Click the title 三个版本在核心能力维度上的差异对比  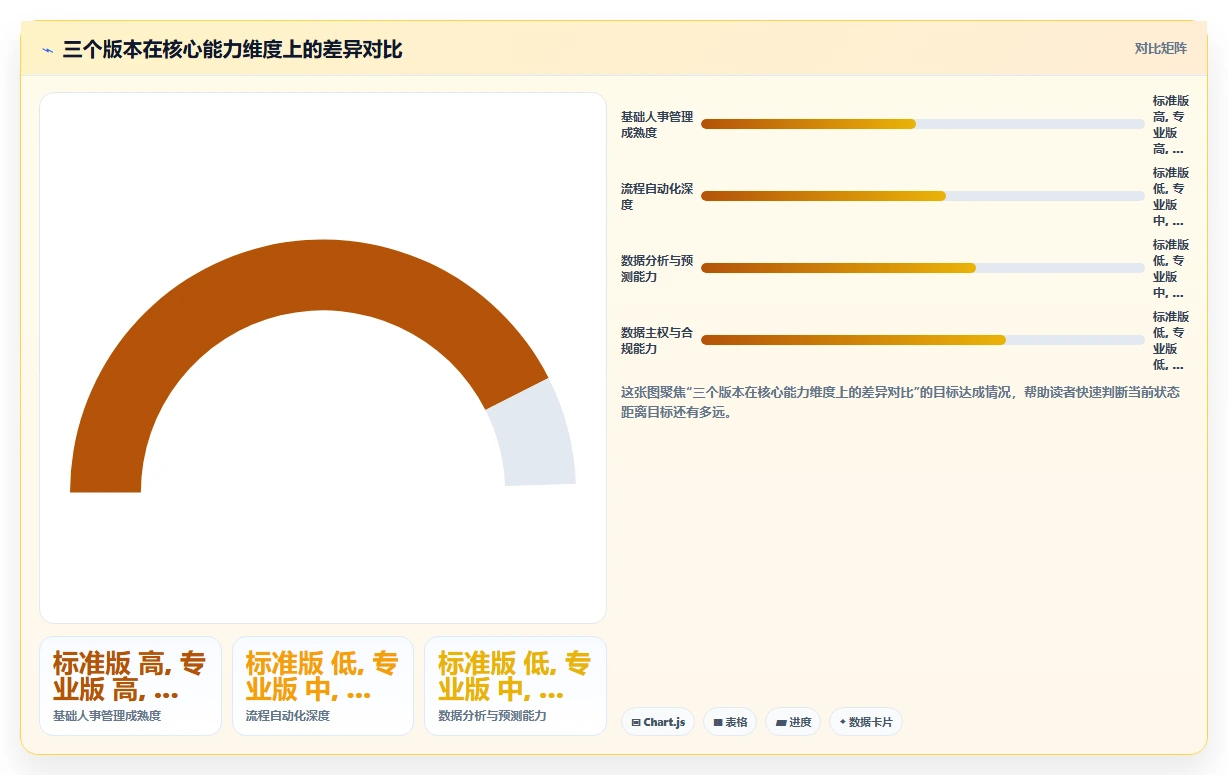pyautogui.click(x=232, y=50)
